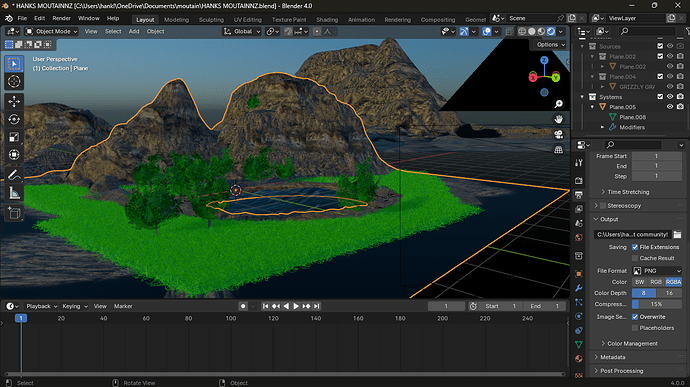Open the Render properties tab
This screenshot has height=387, width=690.
point(579,181)
